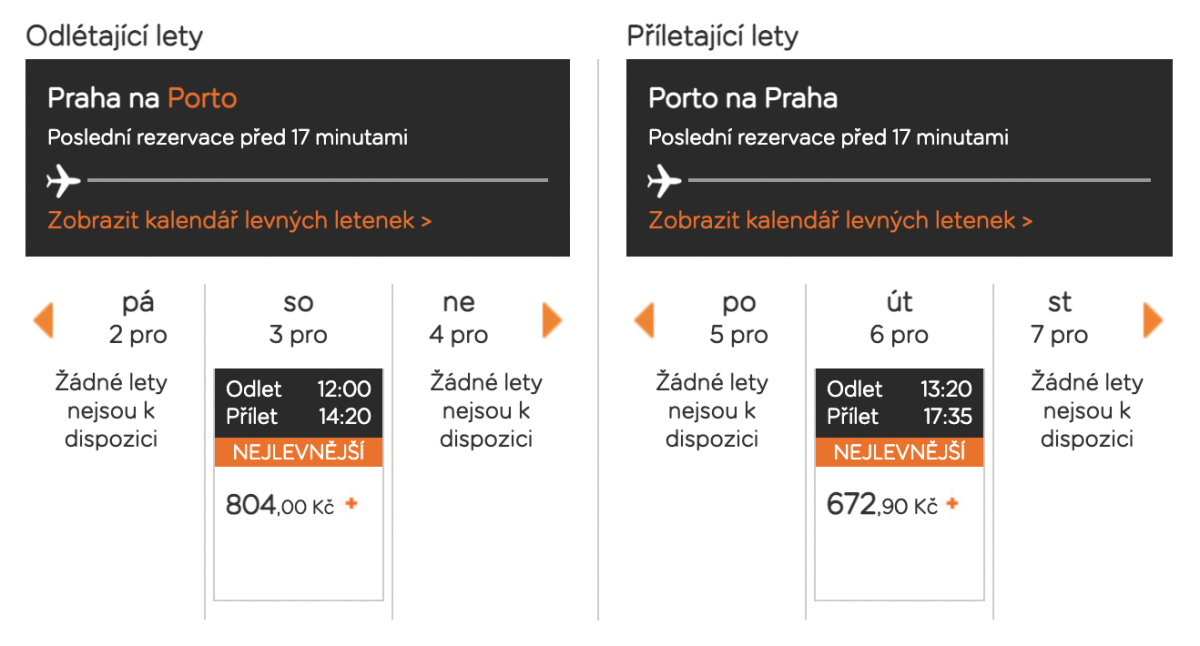1200x646 pixels.
Task: Choose the st 7 pro date column
Action: pyautogui.click(x=1059, y=318)
